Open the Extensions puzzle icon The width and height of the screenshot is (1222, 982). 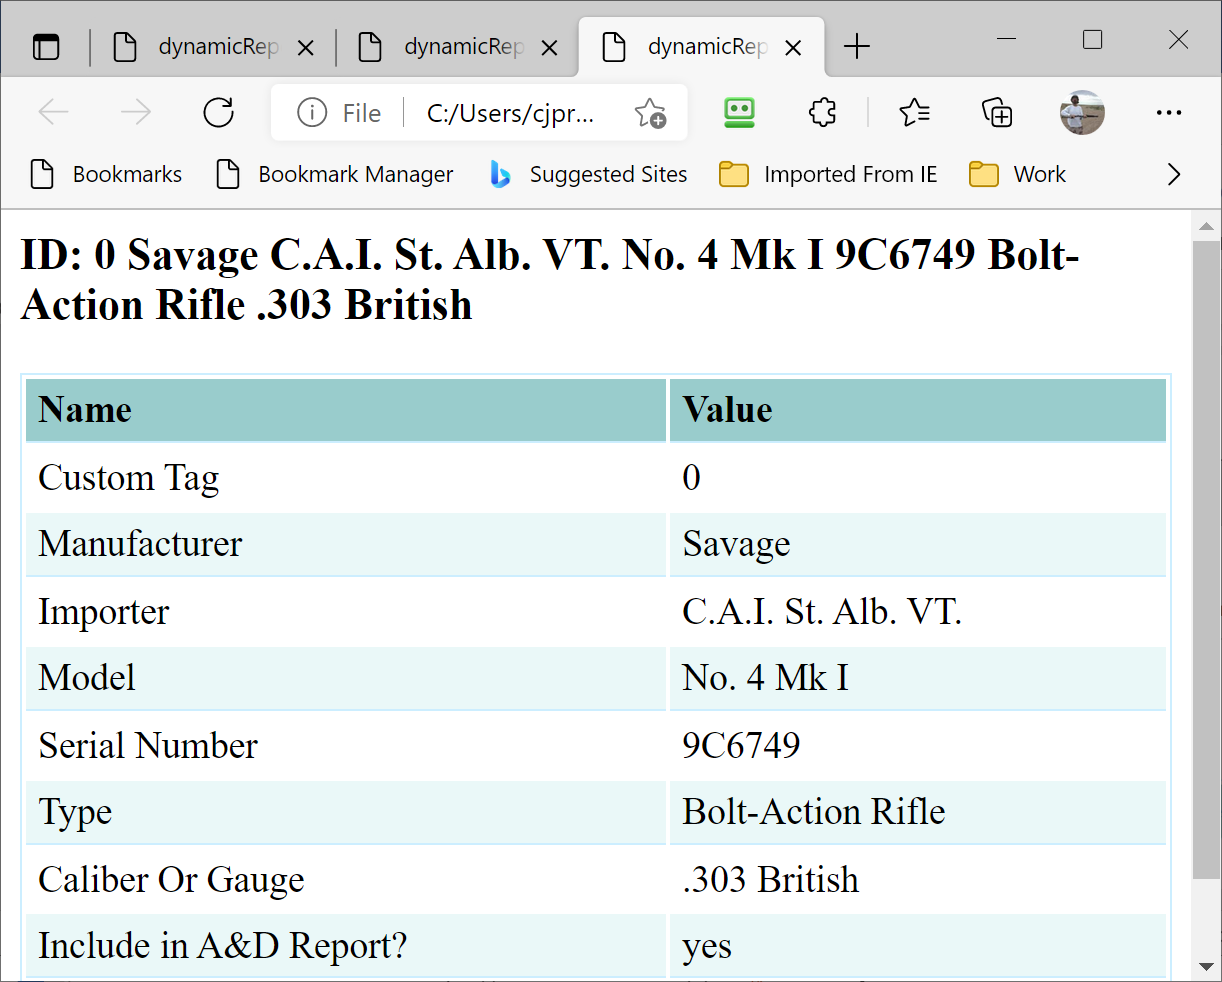coord(822,112)
